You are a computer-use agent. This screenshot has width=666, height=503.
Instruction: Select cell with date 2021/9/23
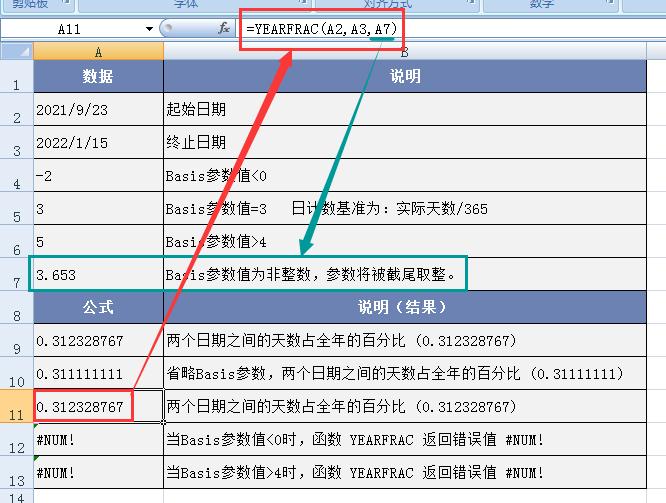tap(98, 109)
